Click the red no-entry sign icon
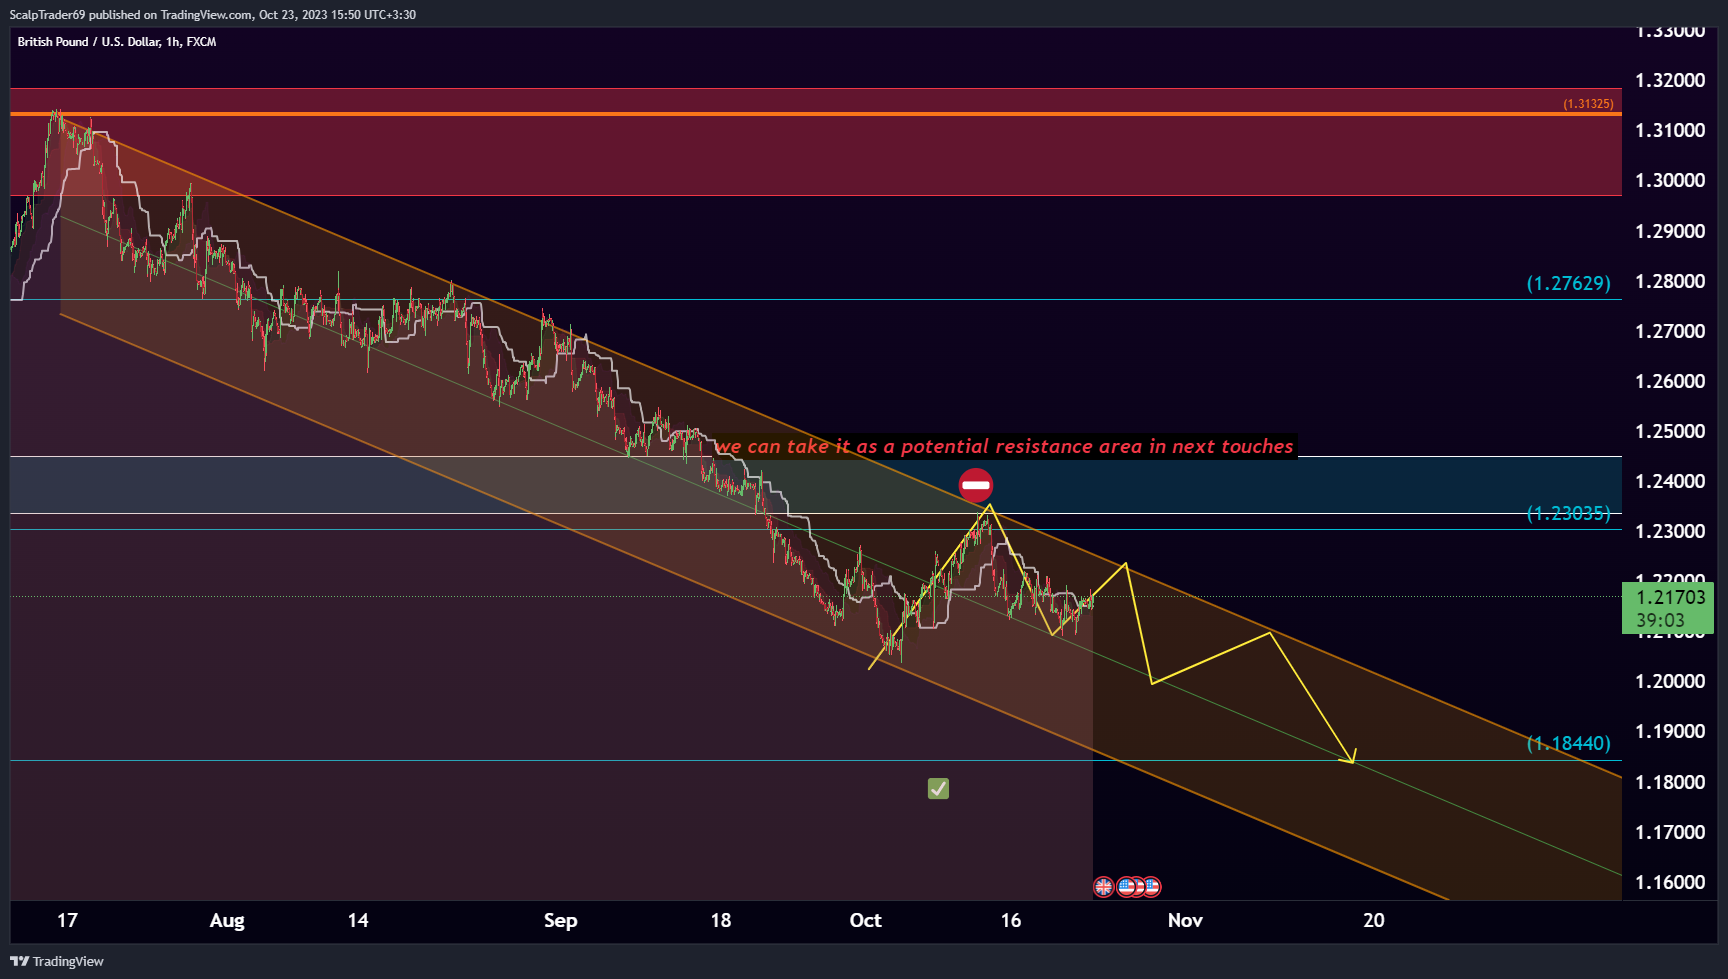 [976, 485]
